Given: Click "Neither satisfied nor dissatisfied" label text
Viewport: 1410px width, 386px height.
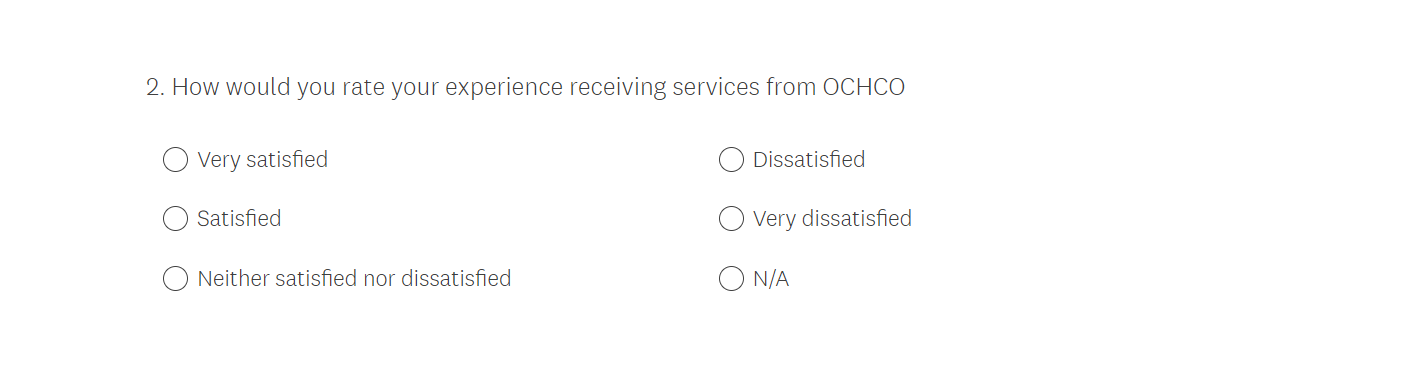Looking at the screenshot, I should (x=354, y=279).
